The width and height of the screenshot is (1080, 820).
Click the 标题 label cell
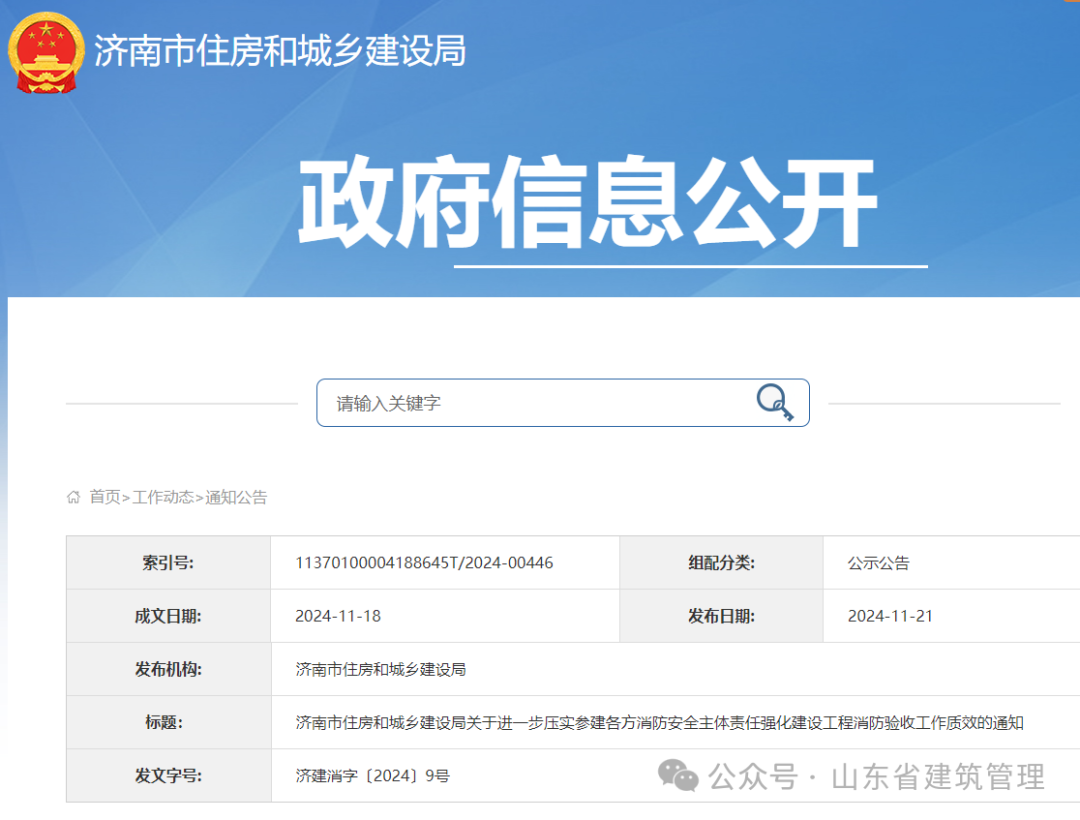pos(168,722)
